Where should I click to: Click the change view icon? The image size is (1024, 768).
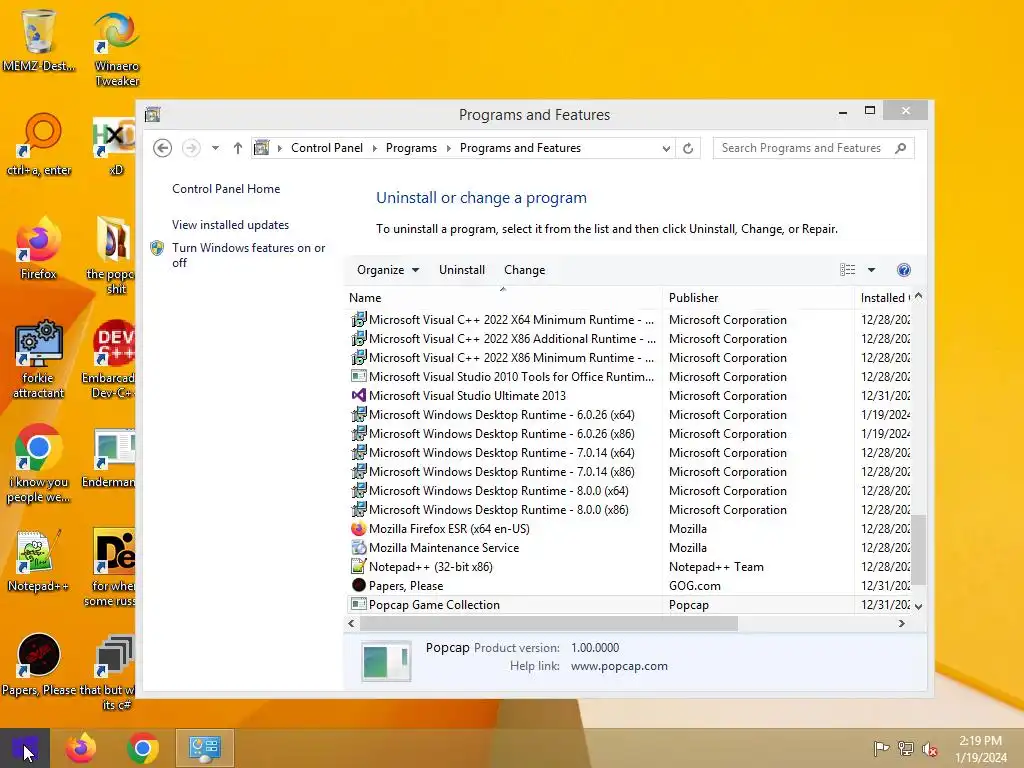tap(847, 270)
